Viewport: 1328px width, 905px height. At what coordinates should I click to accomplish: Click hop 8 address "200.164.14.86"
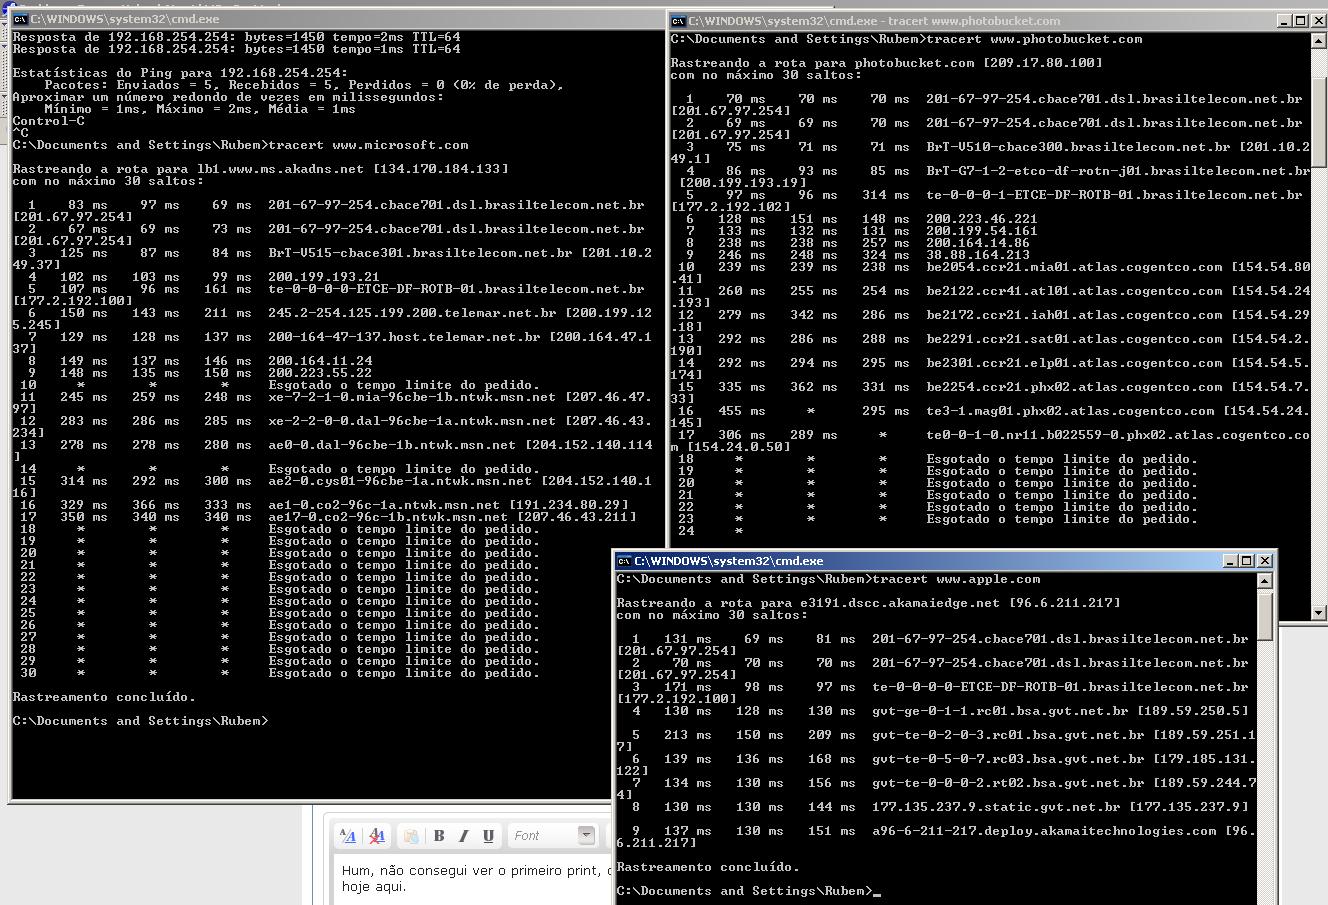coord(978,243)
